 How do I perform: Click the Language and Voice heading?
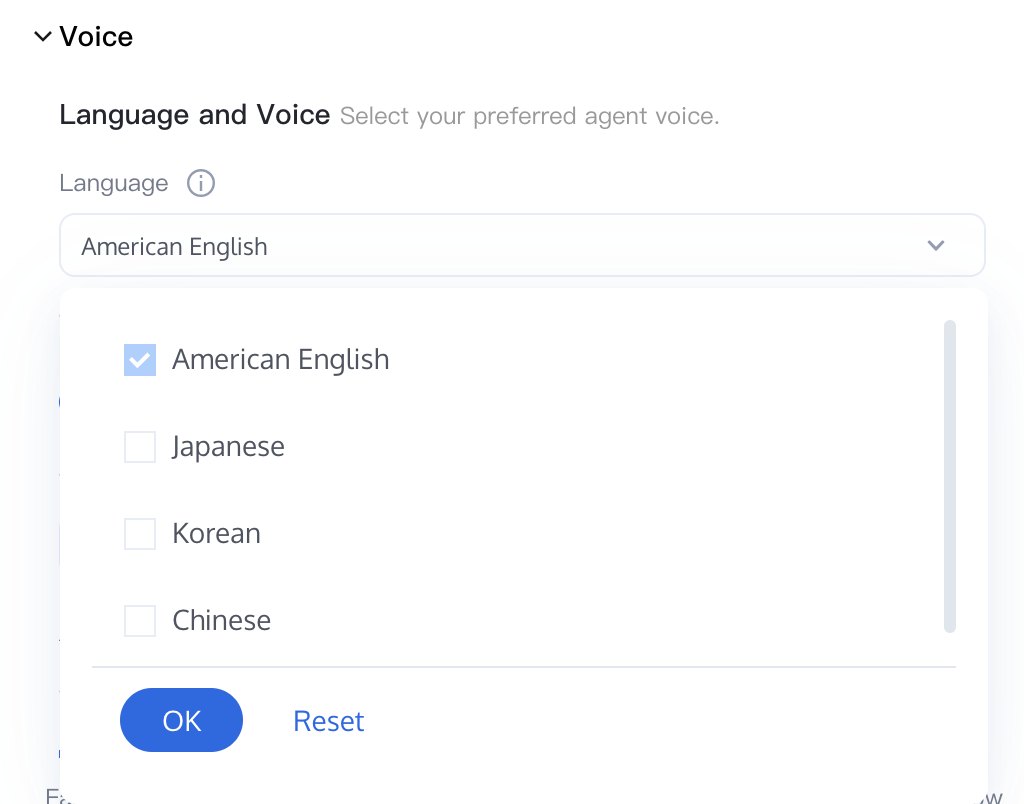pyautogui.click(x=195, y=115)
